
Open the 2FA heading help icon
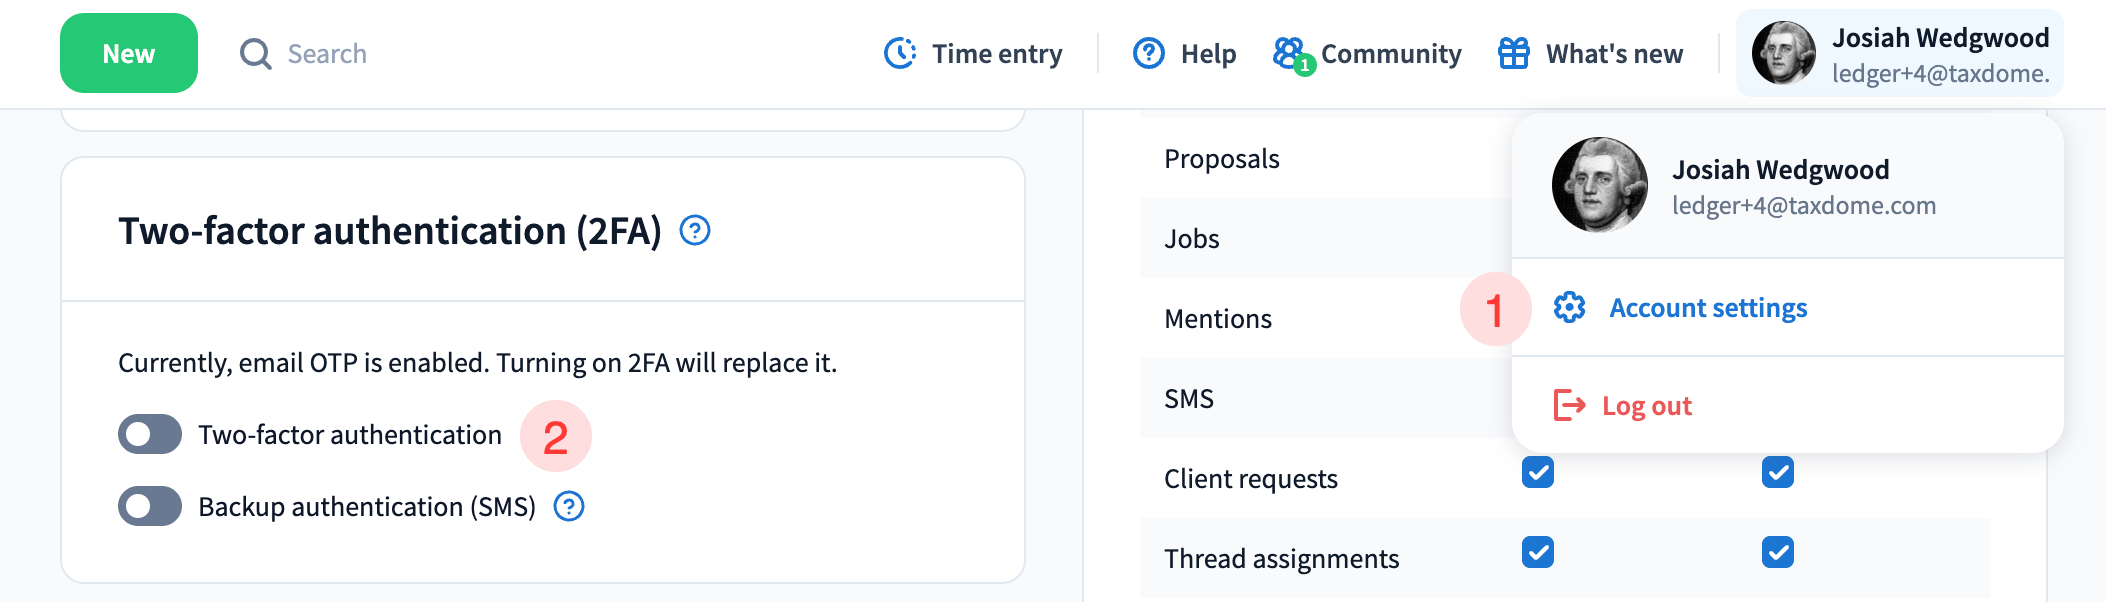click(695, 231)
